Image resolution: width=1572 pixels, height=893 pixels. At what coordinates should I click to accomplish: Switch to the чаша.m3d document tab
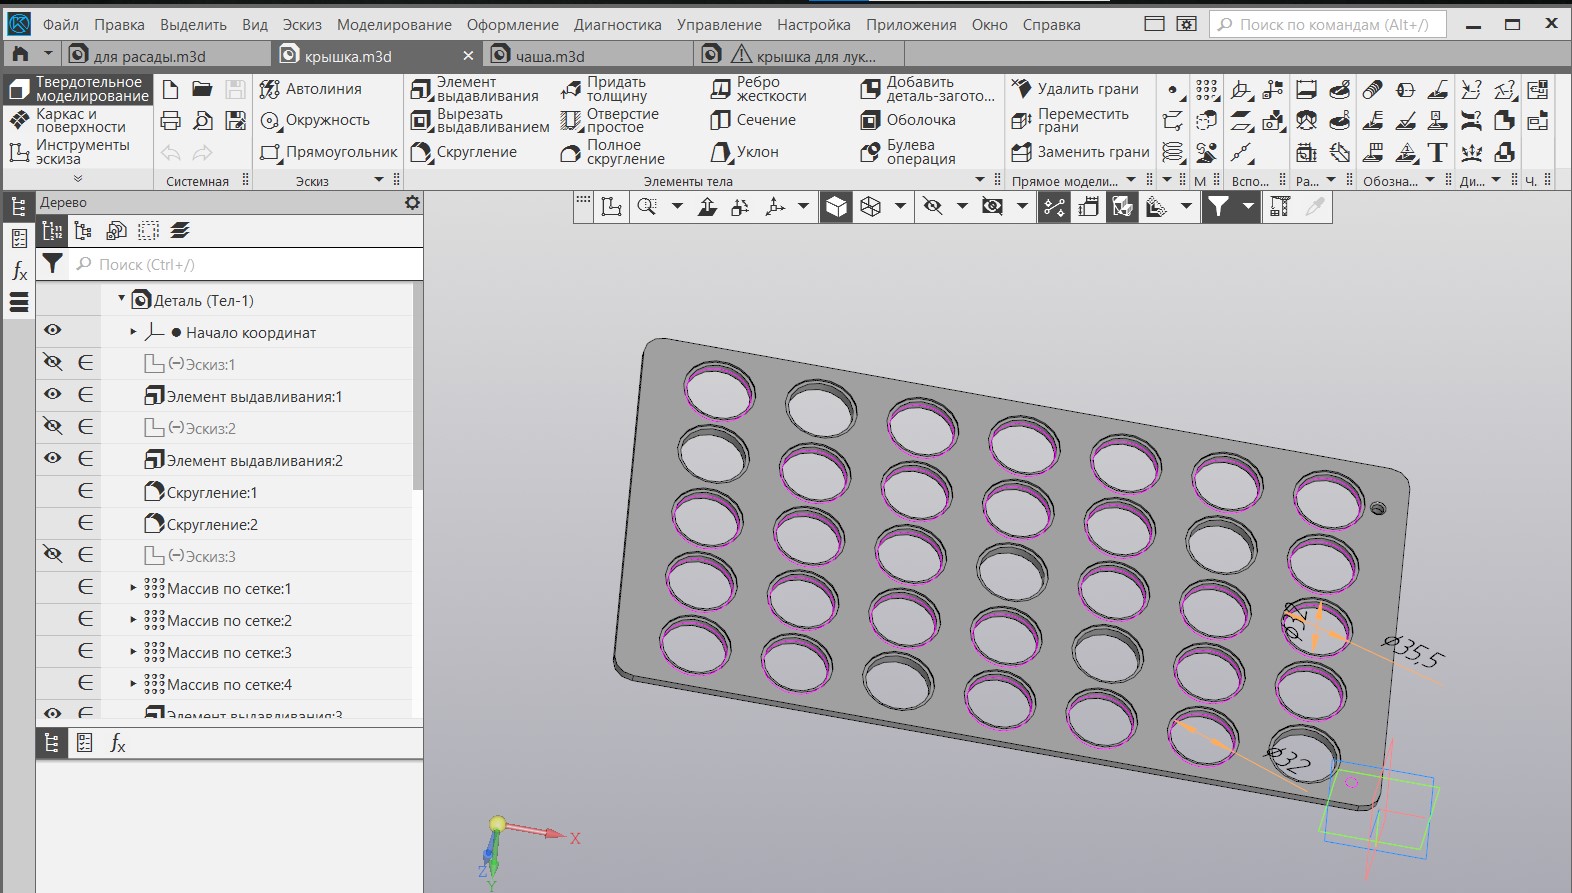(549, 56)
